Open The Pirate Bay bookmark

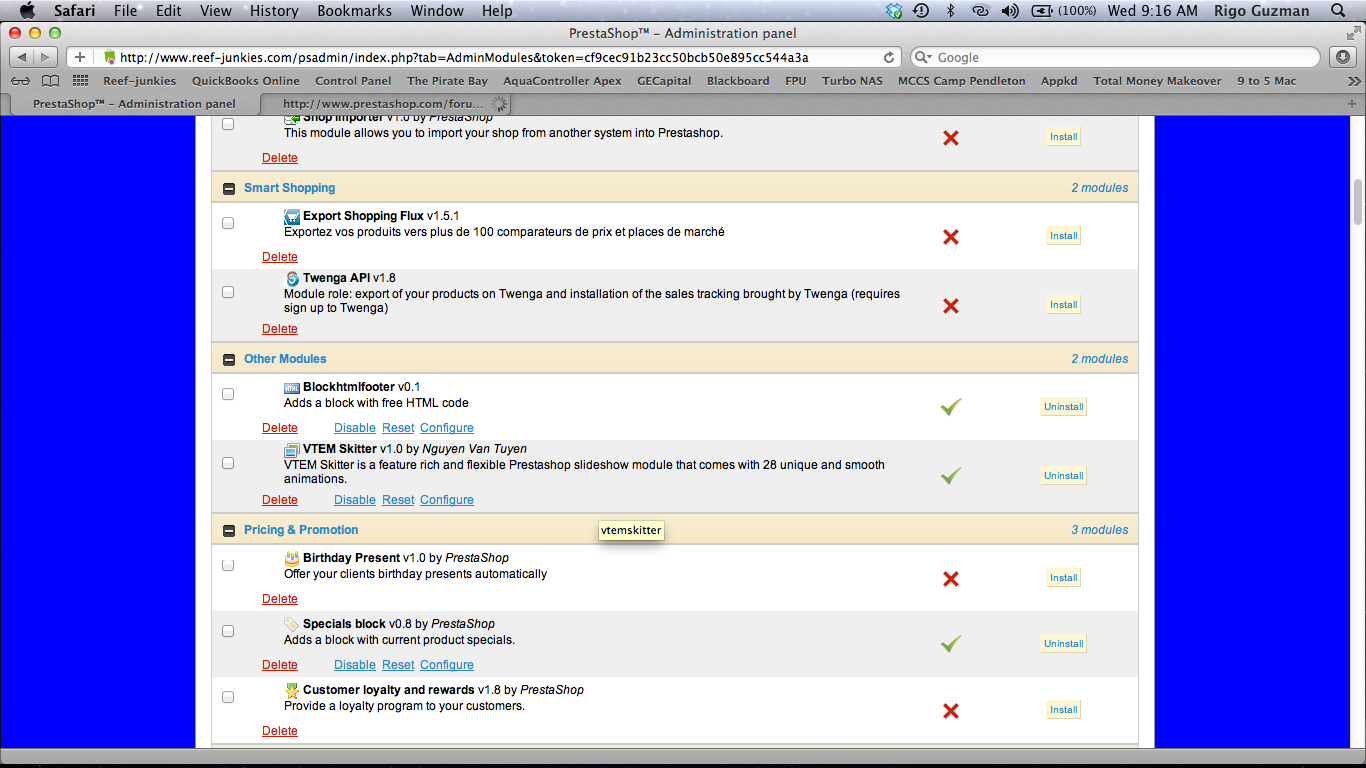point(447,81)
